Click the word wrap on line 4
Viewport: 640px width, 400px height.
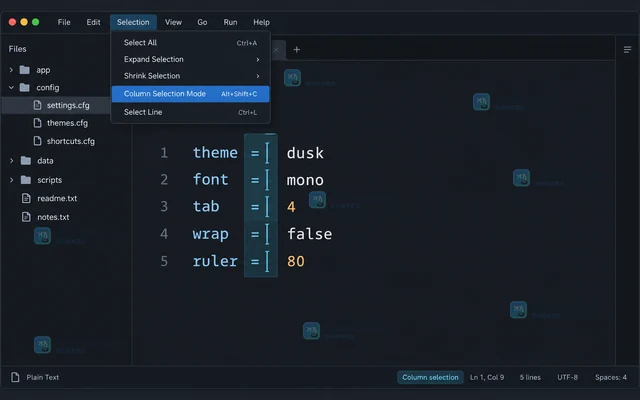(211, 234)
